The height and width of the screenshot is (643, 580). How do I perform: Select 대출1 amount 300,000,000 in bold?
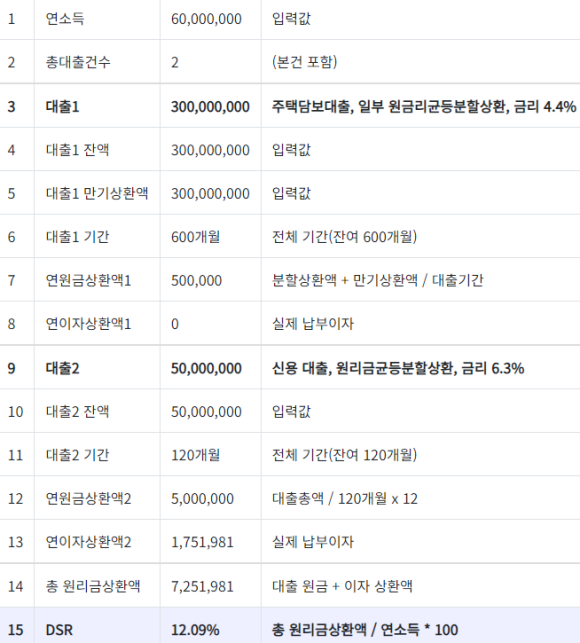[210, 107]
